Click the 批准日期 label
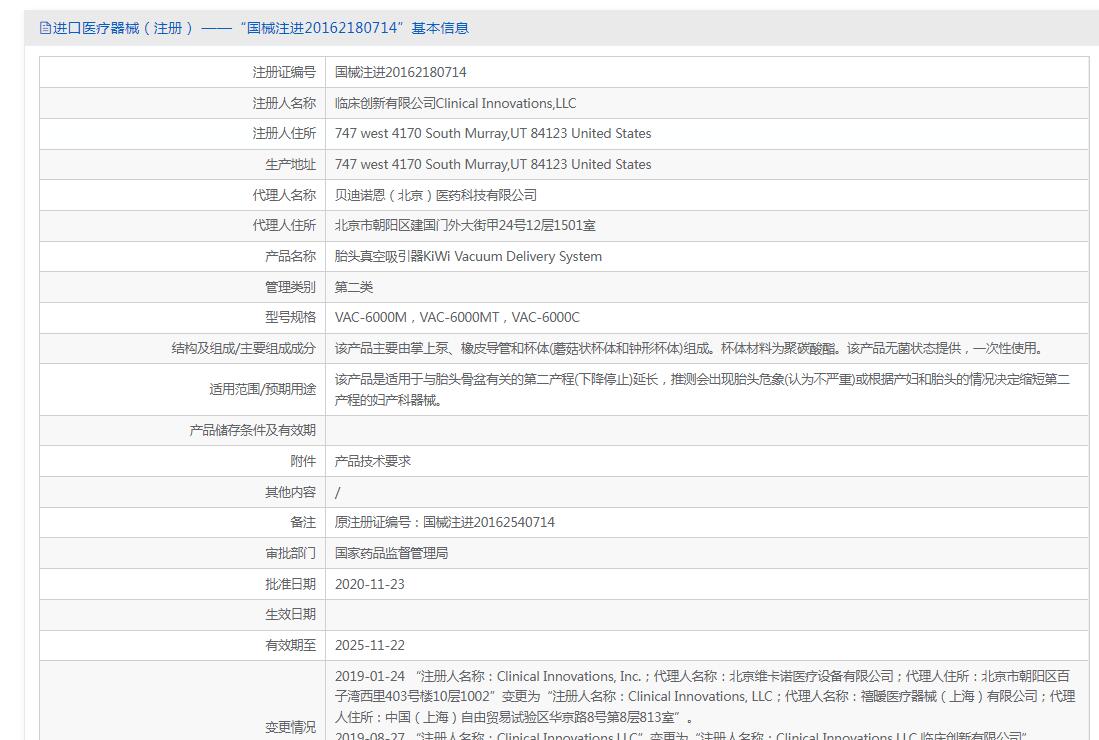The width and height of the screenshot is (1099, 740). point(290,584)
